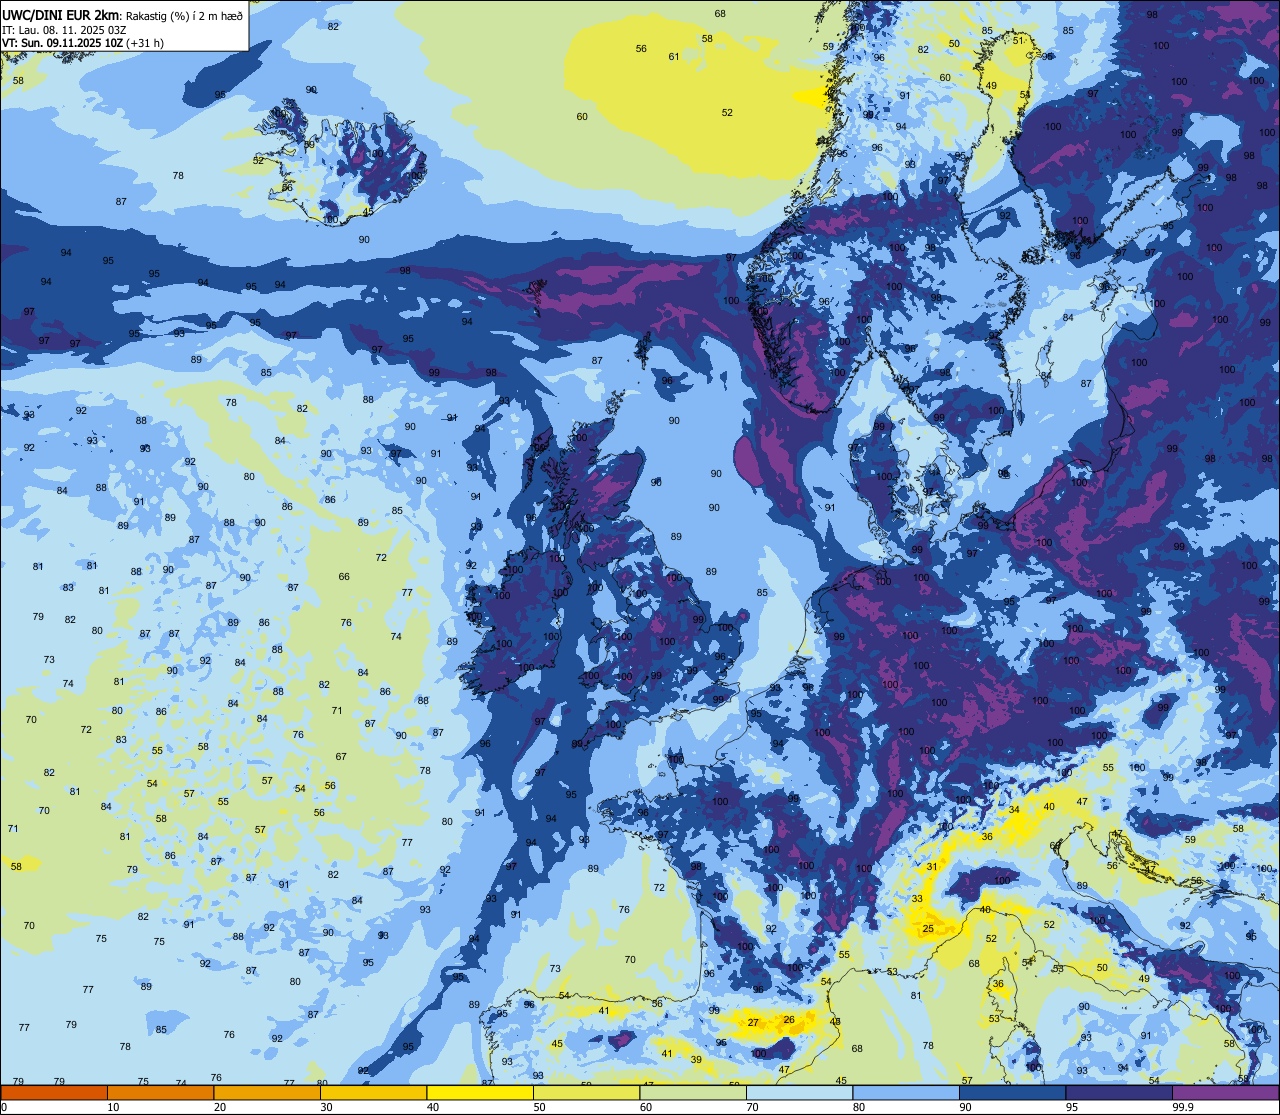Image resolution: width=1280 pixels, height=1115 pixels.
Task: Click the humidity value '25' on the map
Action: [x=928, y=929]
